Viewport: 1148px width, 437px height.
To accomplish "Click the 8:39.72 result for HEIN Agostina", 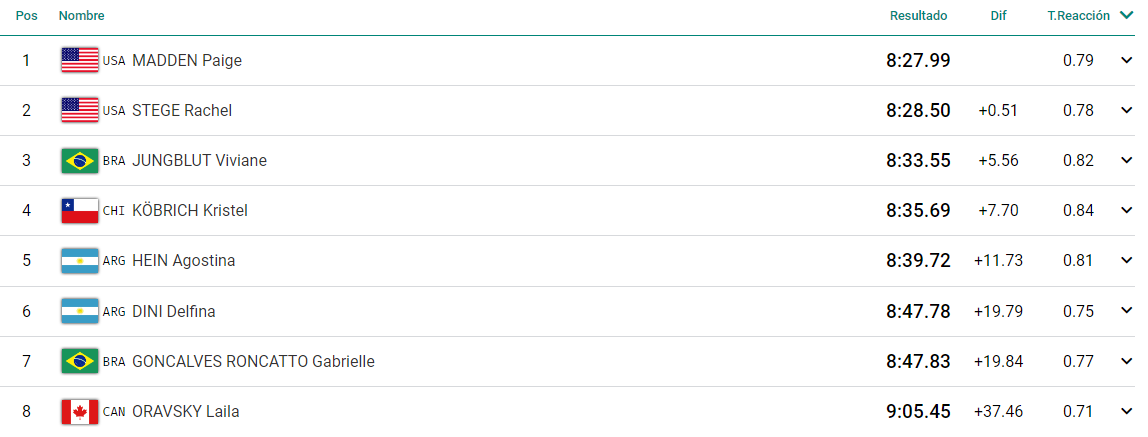I will tap(918, 260).
